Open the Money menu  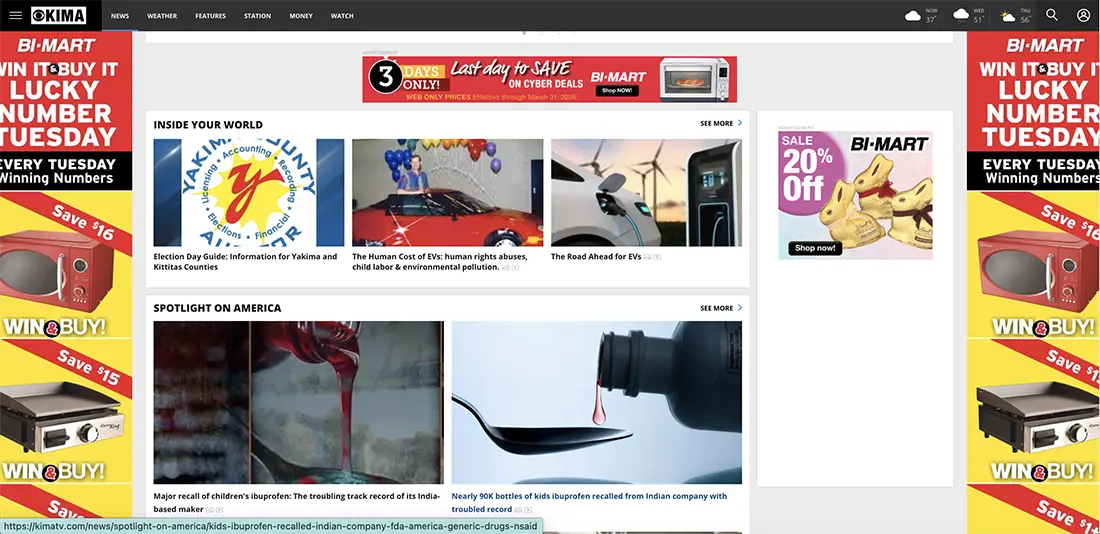tap(301, 15)
